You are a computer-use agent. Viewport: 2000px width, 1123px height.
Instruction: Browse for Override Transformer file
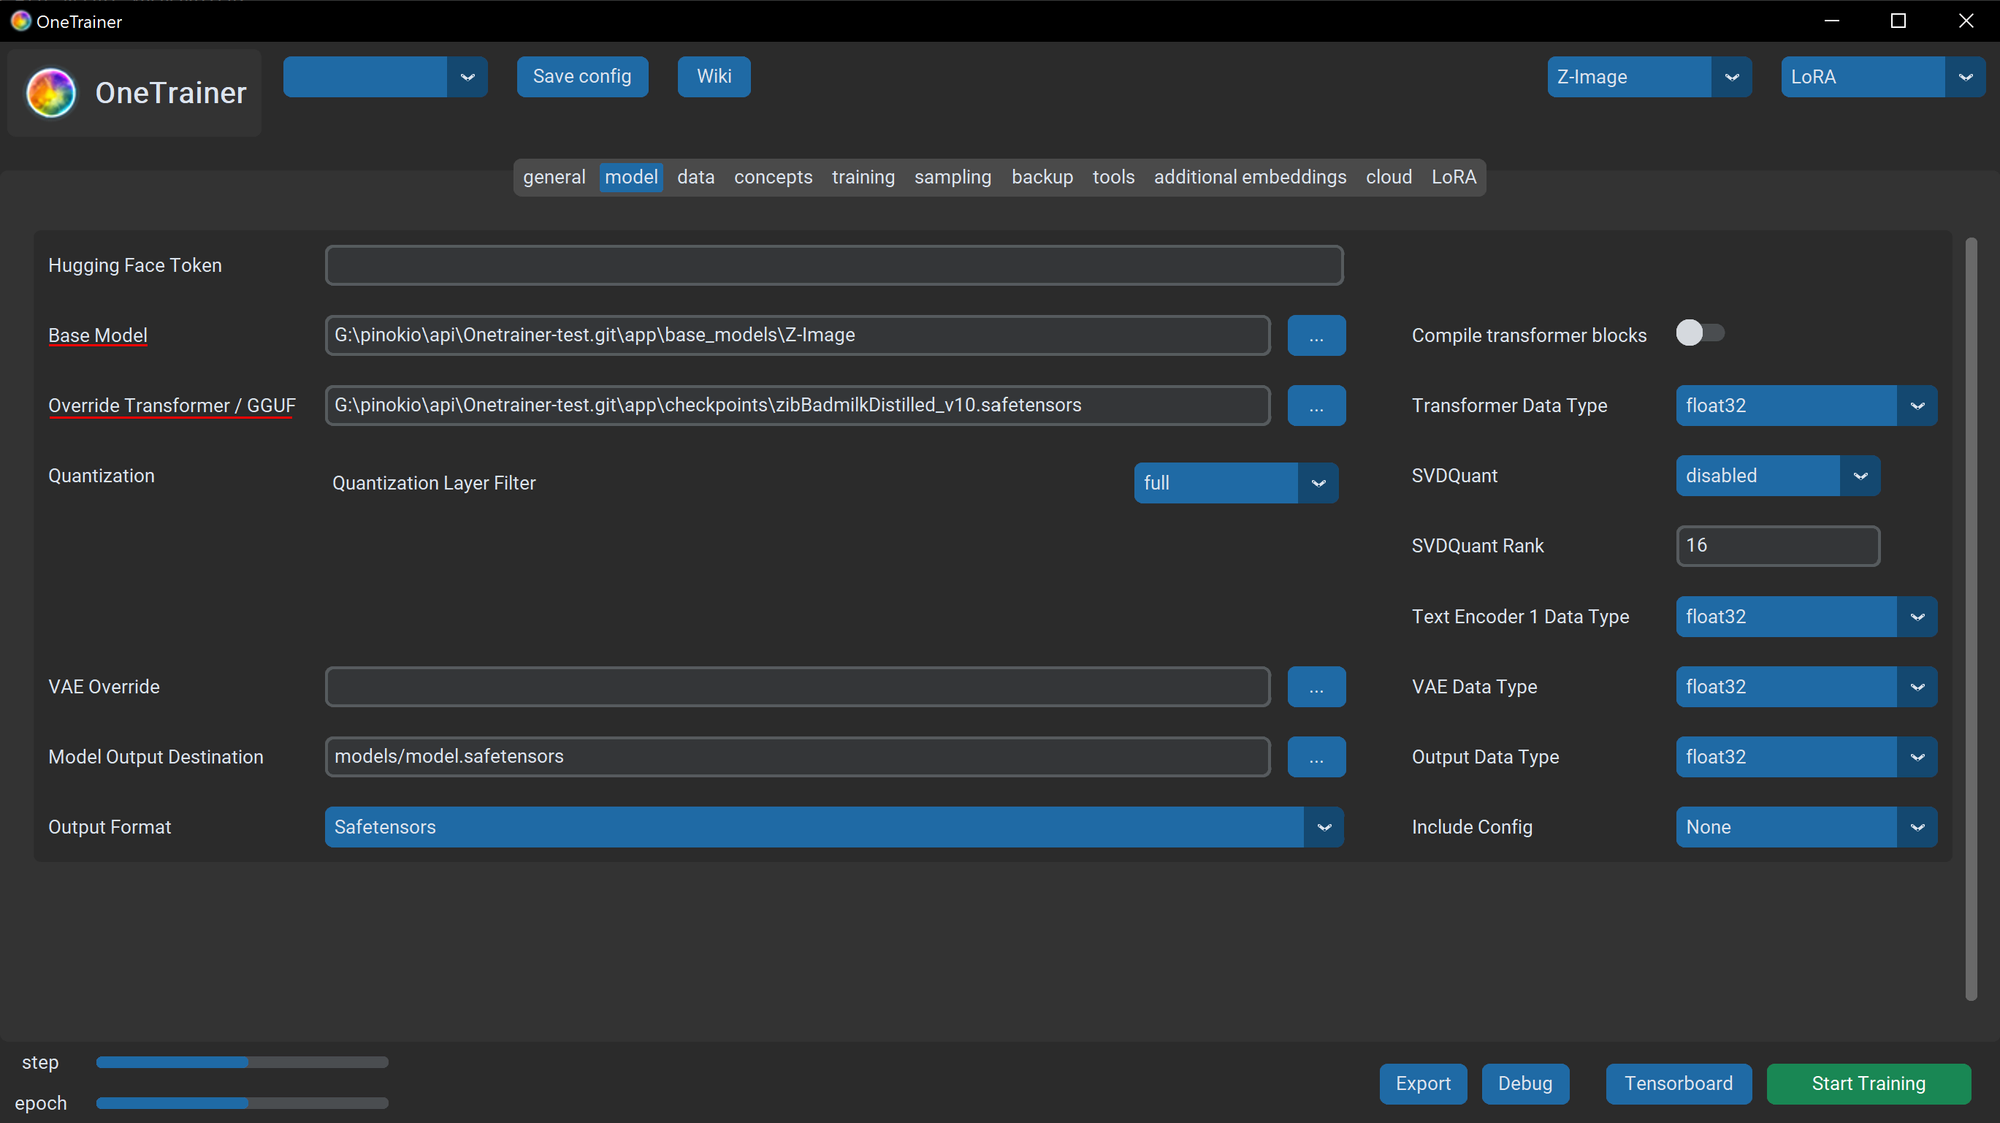tap(1316, 406)
